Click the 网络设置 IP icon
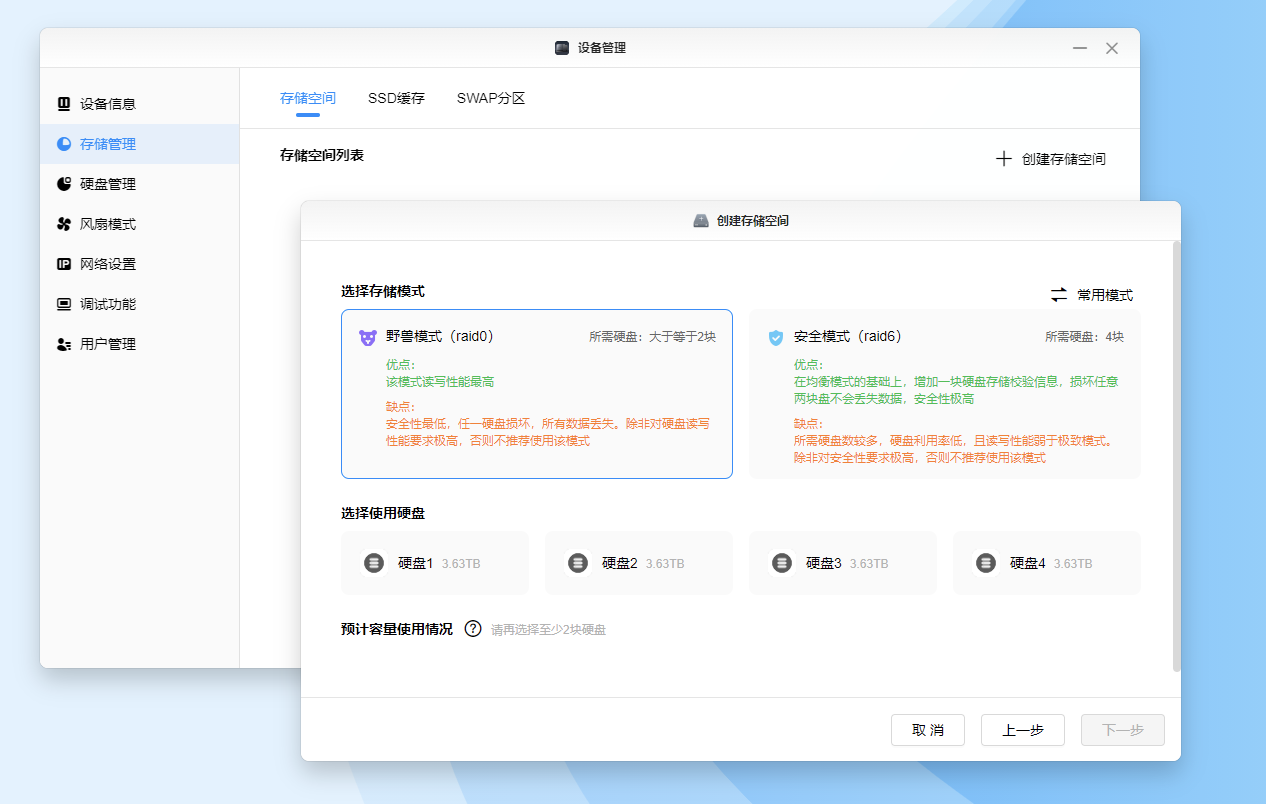Viewport: 1266px width, 804px height. [64, 264]
